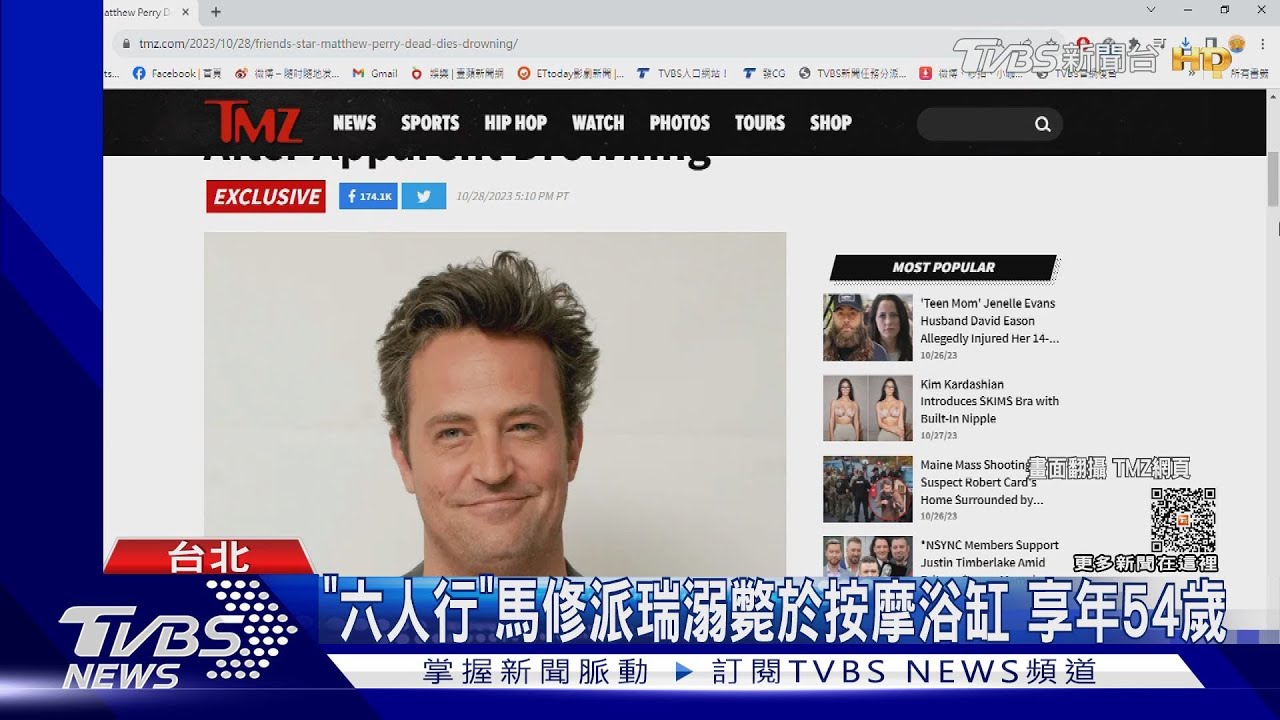
Task: Open the Teen Mom article thumbnail
Action: pyautogui.click(x=868, y=327)
